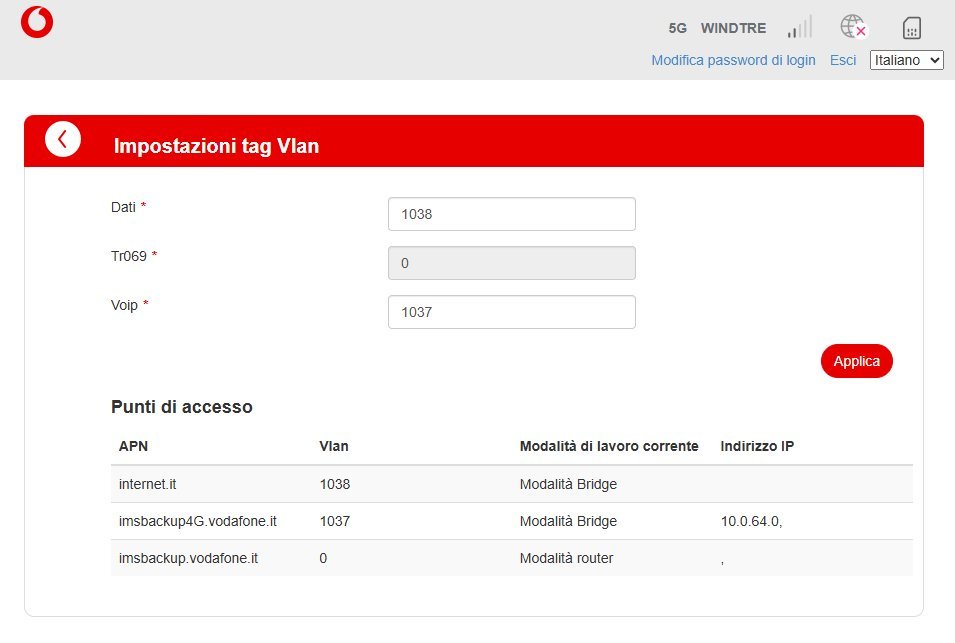Click the 5G network type indicator
Viewport: 955px width, 643px height.
[x=678, y=28]
